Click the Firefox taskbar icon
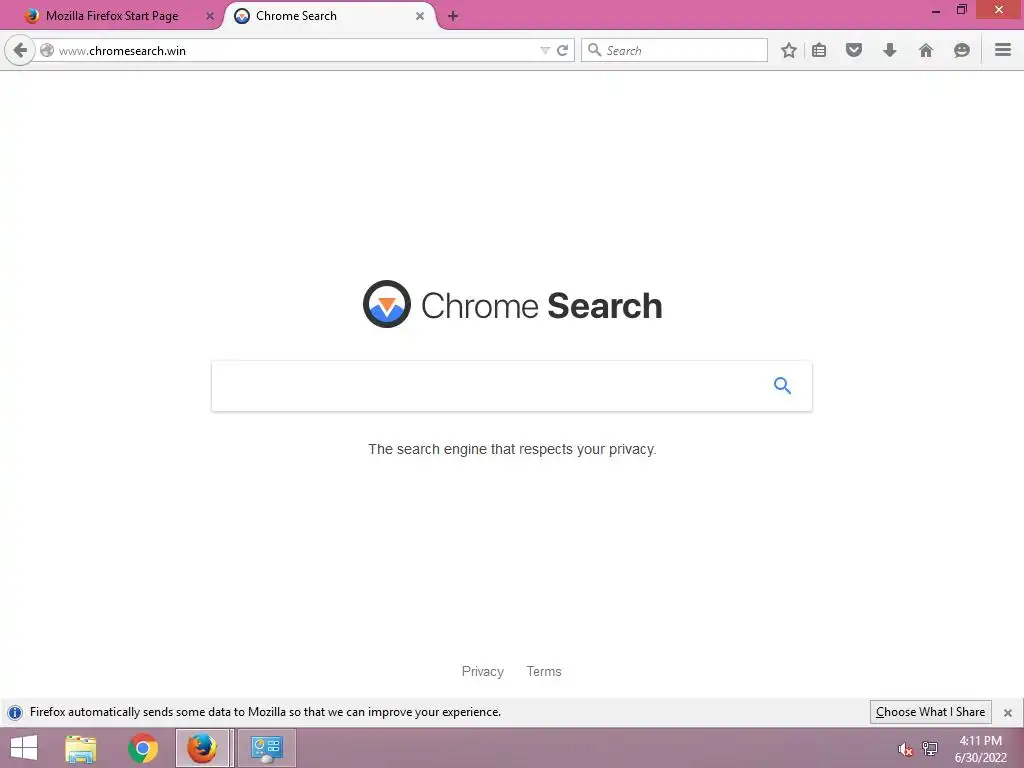Screen dimensions: 1024x768 (x=202, y=748)
